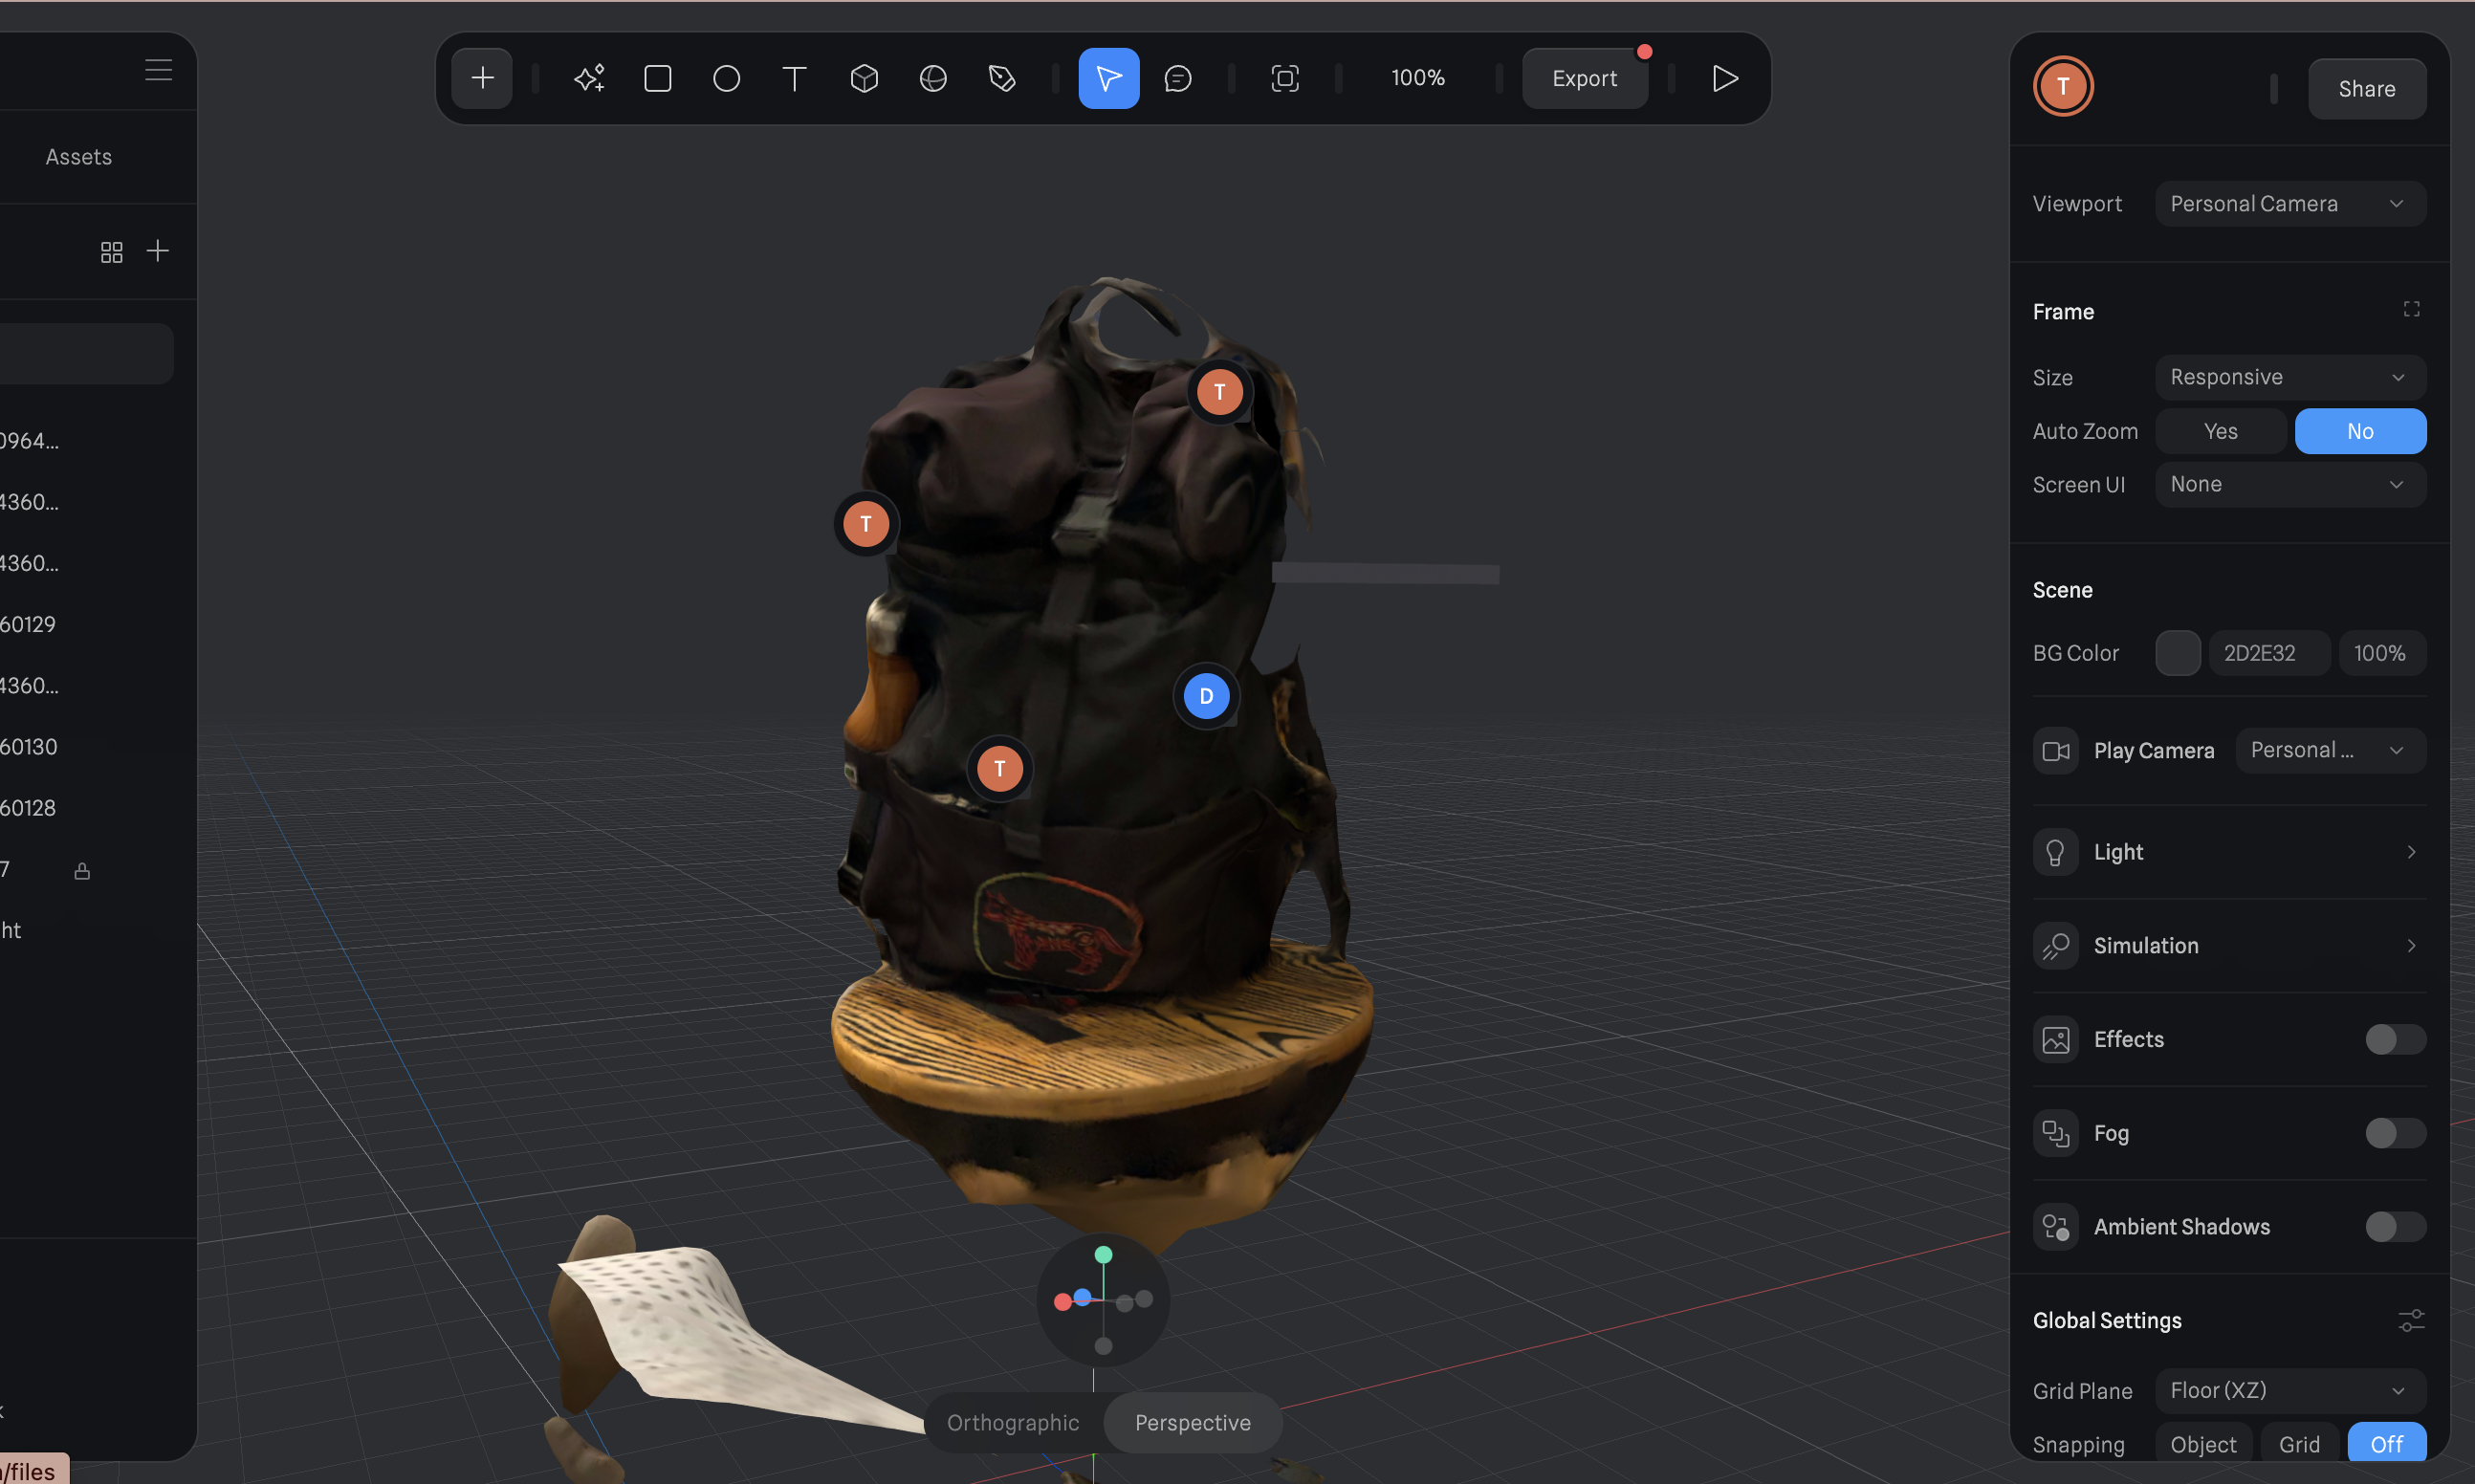The width and height of the screenshot is (2475, 1484).
Task: Open the Viewport Personal Camera dropdown
Action: click(2290, 204)
